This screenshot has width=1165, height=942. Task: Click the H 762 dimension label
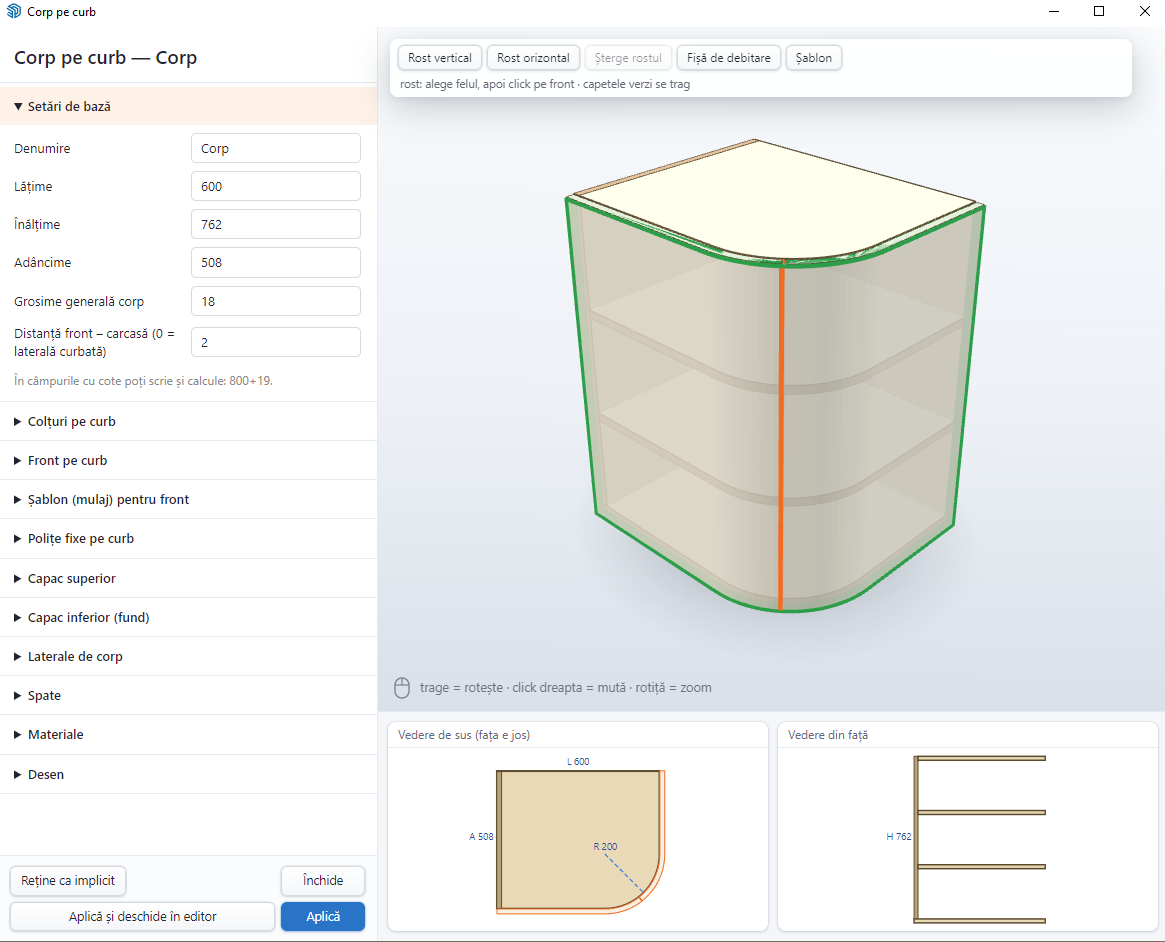tap(899, 837)
